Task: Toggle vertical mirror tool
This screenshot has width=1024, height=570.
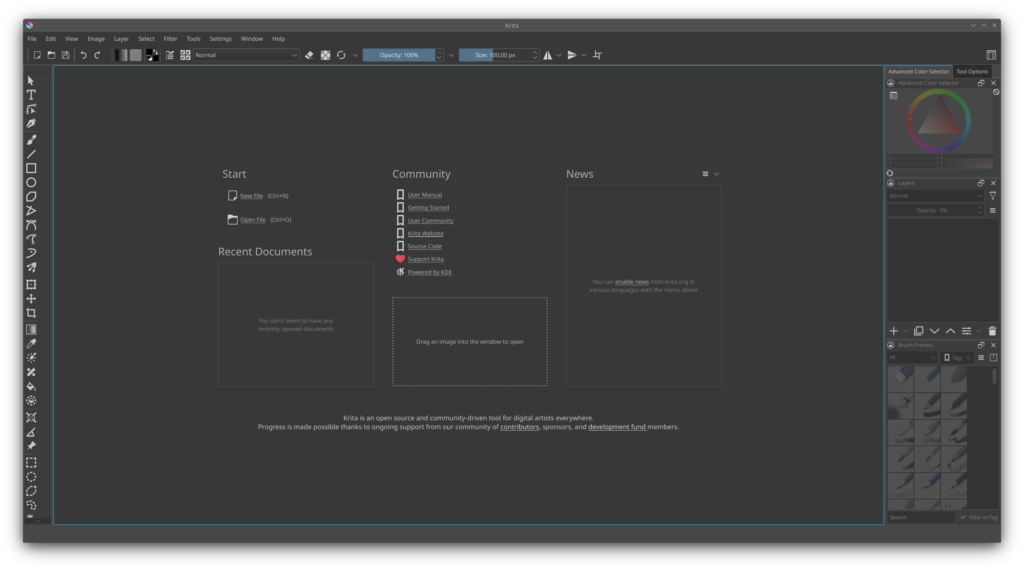Action: (571, 55)
